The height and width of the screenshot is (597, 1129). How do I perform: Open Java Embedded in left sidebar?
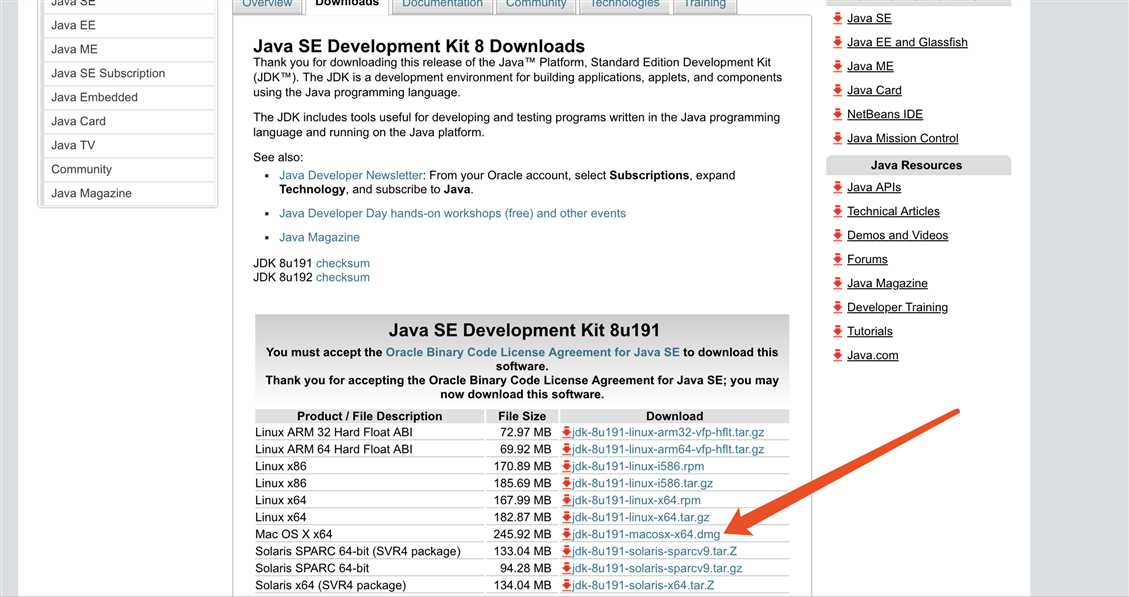pyautogui.click(x=94, y=97)
